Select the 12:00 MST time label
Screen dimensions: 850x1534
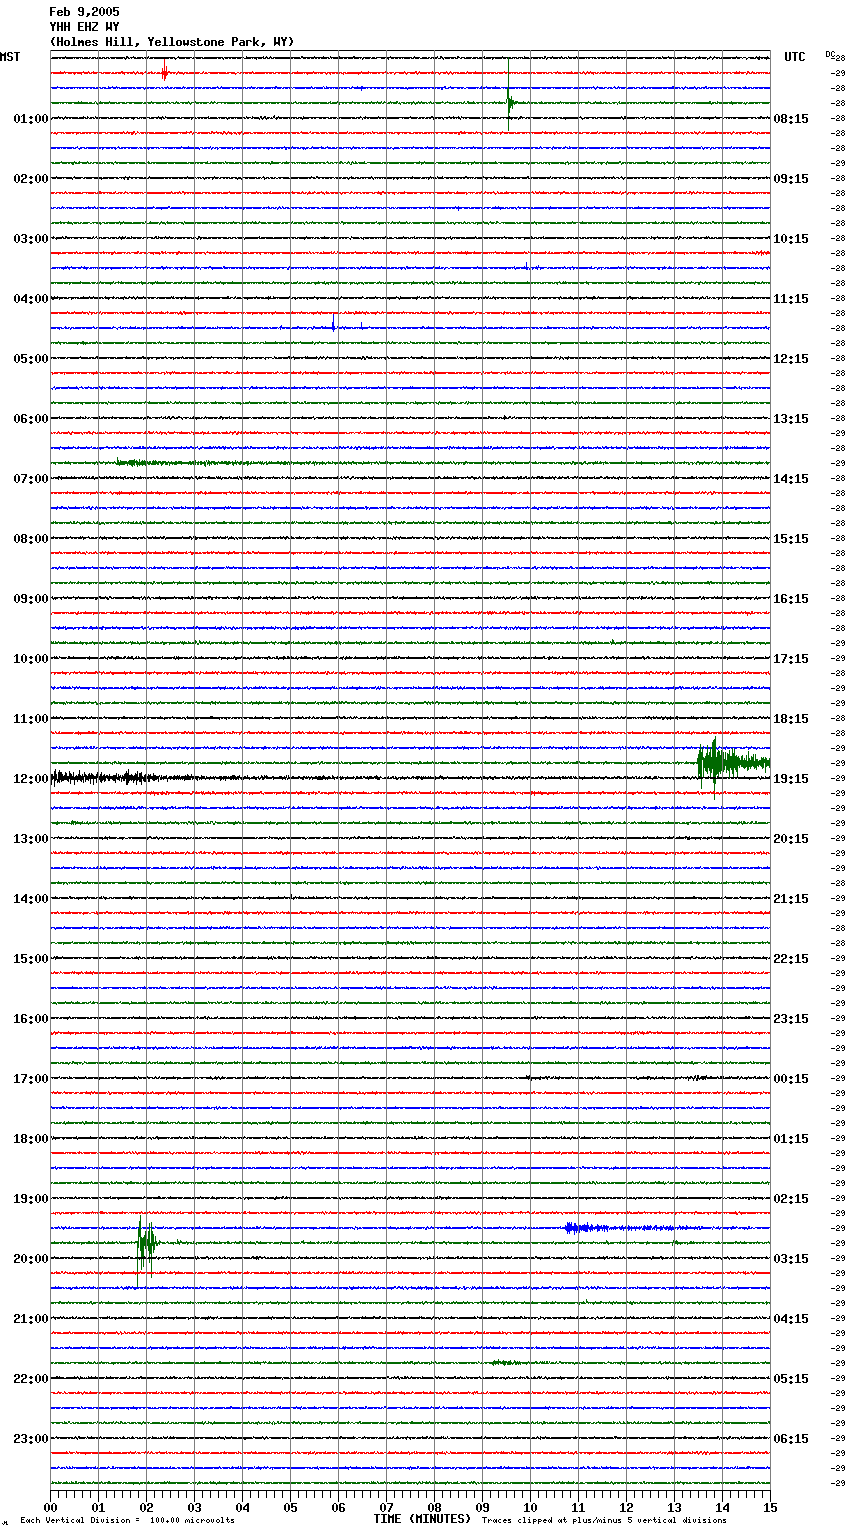(x=30, y=779)
